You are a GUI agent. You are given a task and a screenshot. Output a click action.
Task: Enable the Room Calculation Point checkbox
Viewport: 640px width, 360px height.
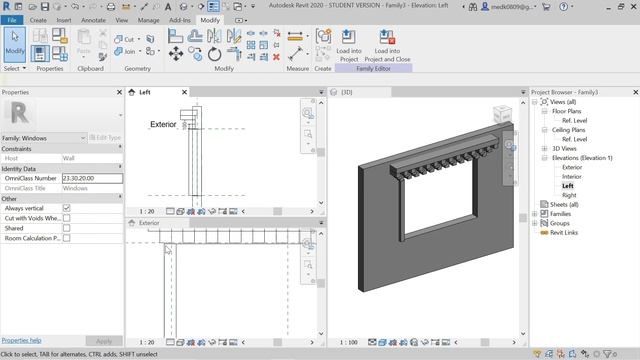coord(67,238)
